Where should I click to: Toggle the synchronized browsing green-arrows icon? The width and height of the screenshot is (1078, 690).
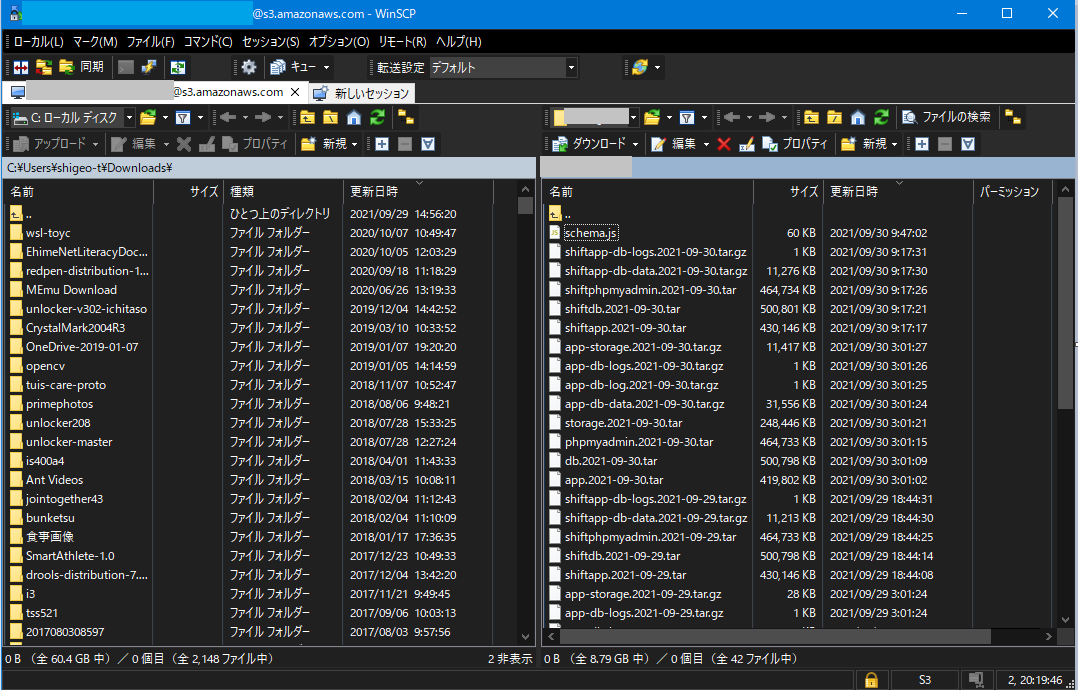[178, 67]
